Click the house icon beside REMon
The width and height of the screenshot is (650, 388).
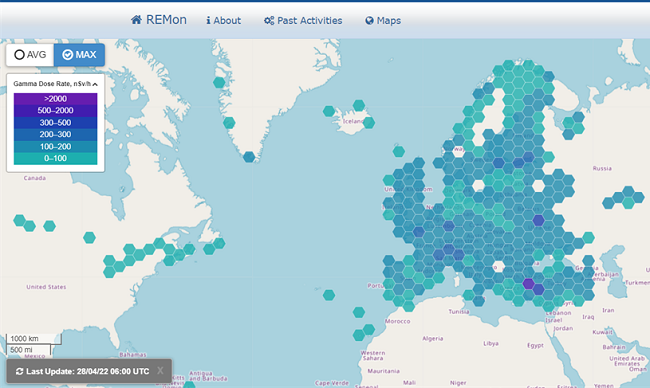[136, 20]
